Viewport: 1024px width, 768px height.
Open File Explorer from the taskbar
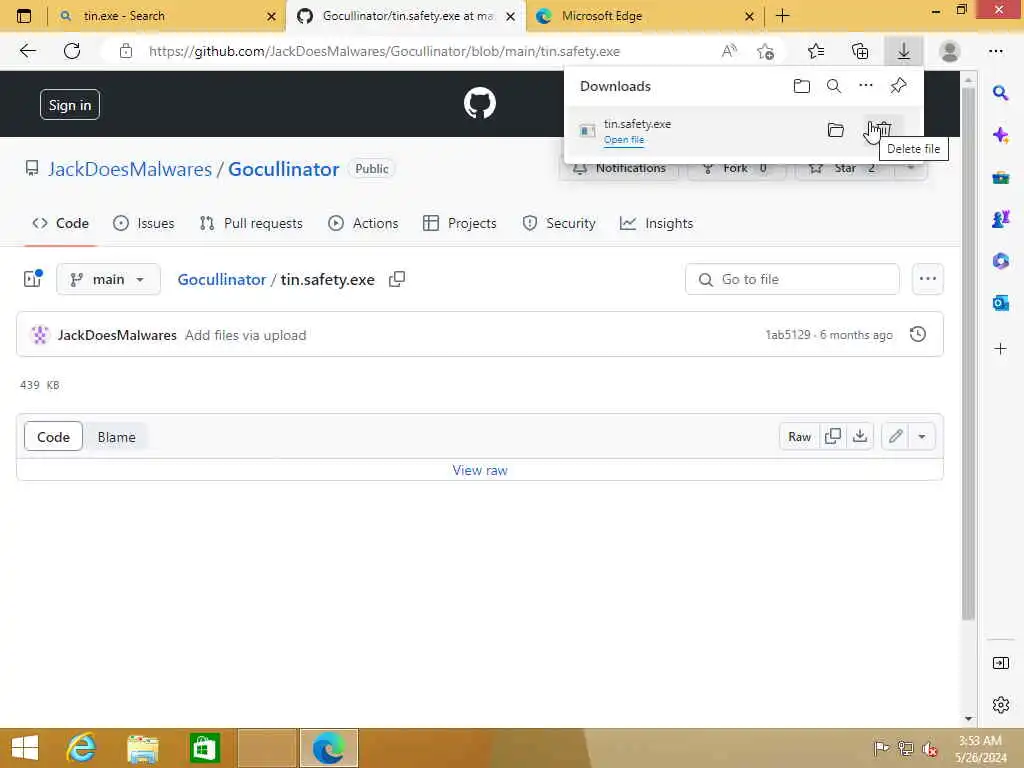tap(142, 748)
